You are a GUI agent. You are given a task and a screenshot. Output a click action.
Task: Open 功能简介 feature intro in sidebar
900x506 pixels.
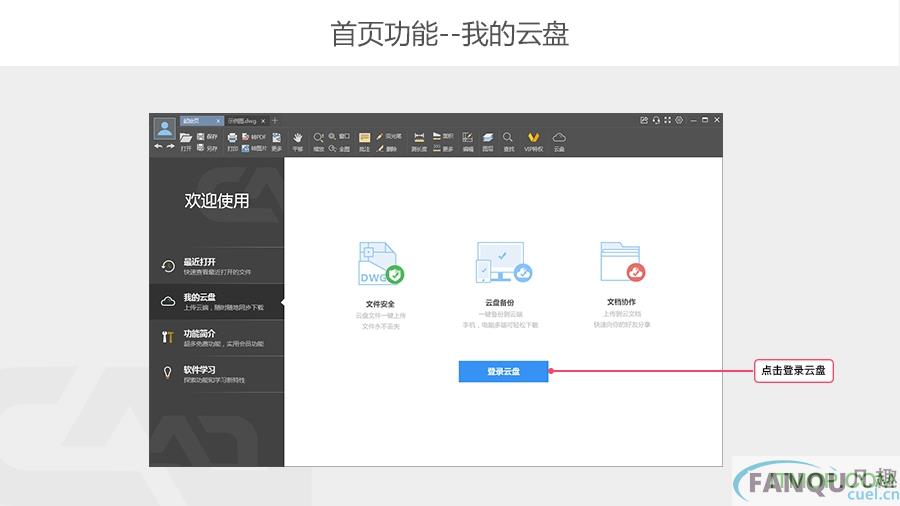click(216, 338)
